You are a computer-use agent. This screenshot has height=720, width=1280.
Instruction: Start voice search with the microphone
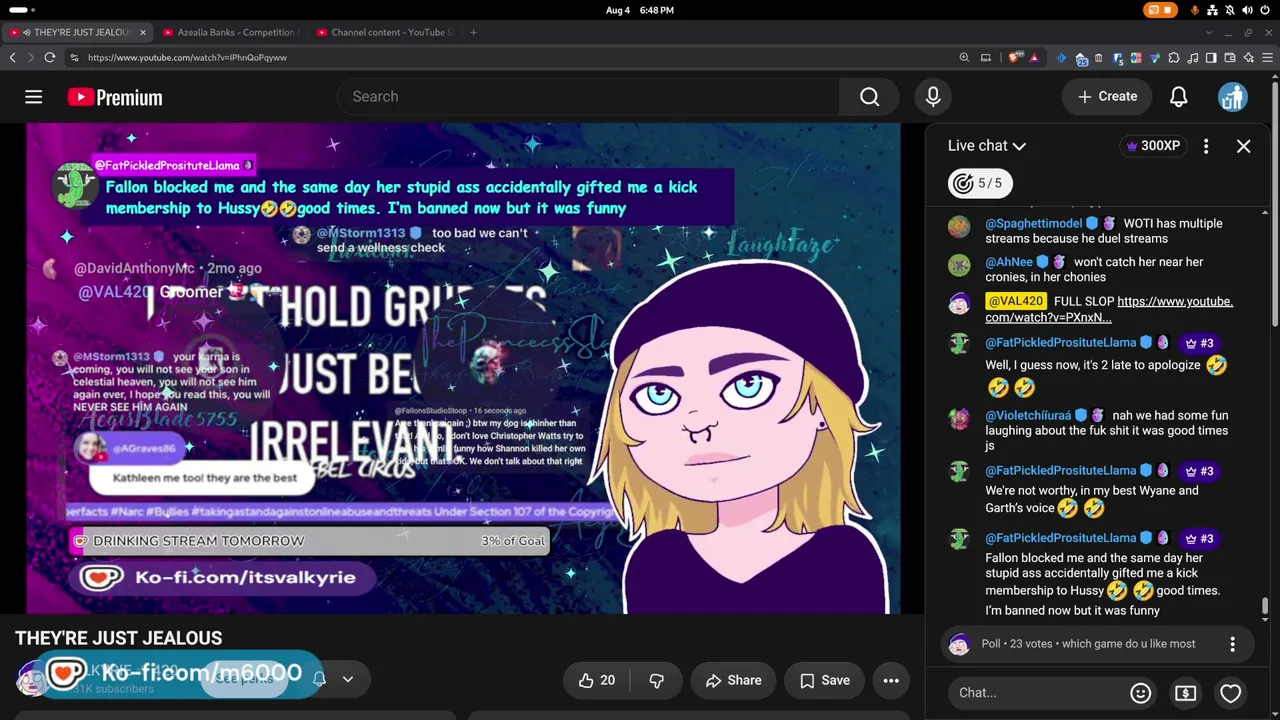coord(933,97)
